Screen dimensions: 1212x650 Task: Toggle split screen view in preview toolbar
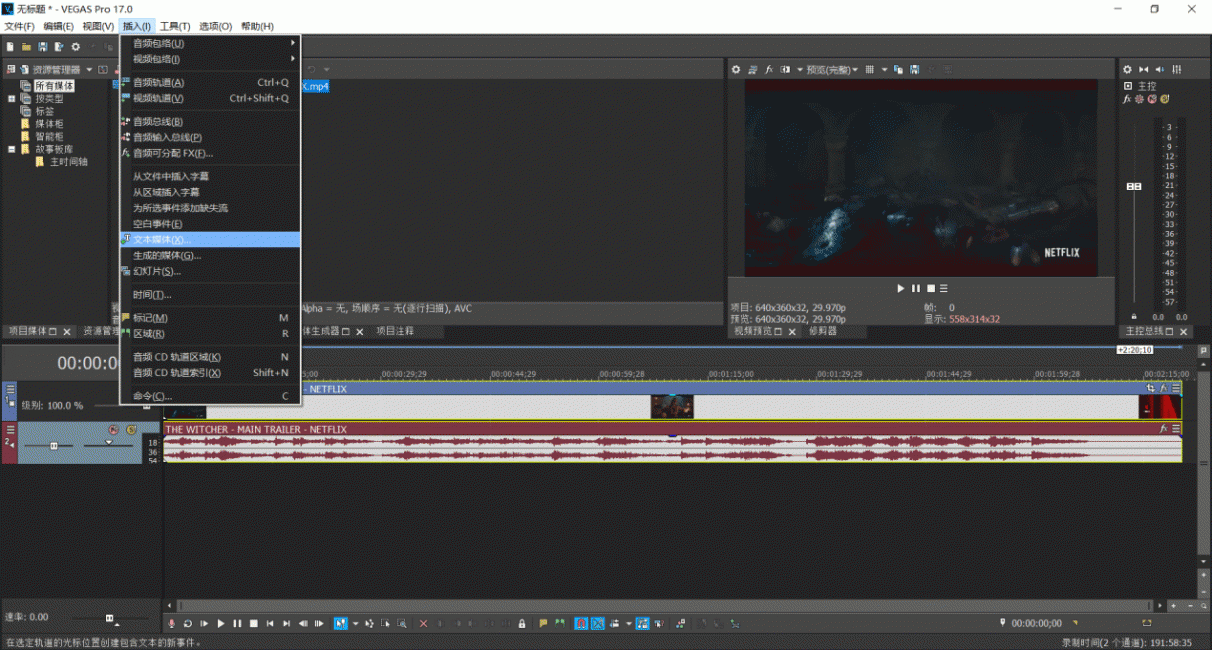click(784, 69)
